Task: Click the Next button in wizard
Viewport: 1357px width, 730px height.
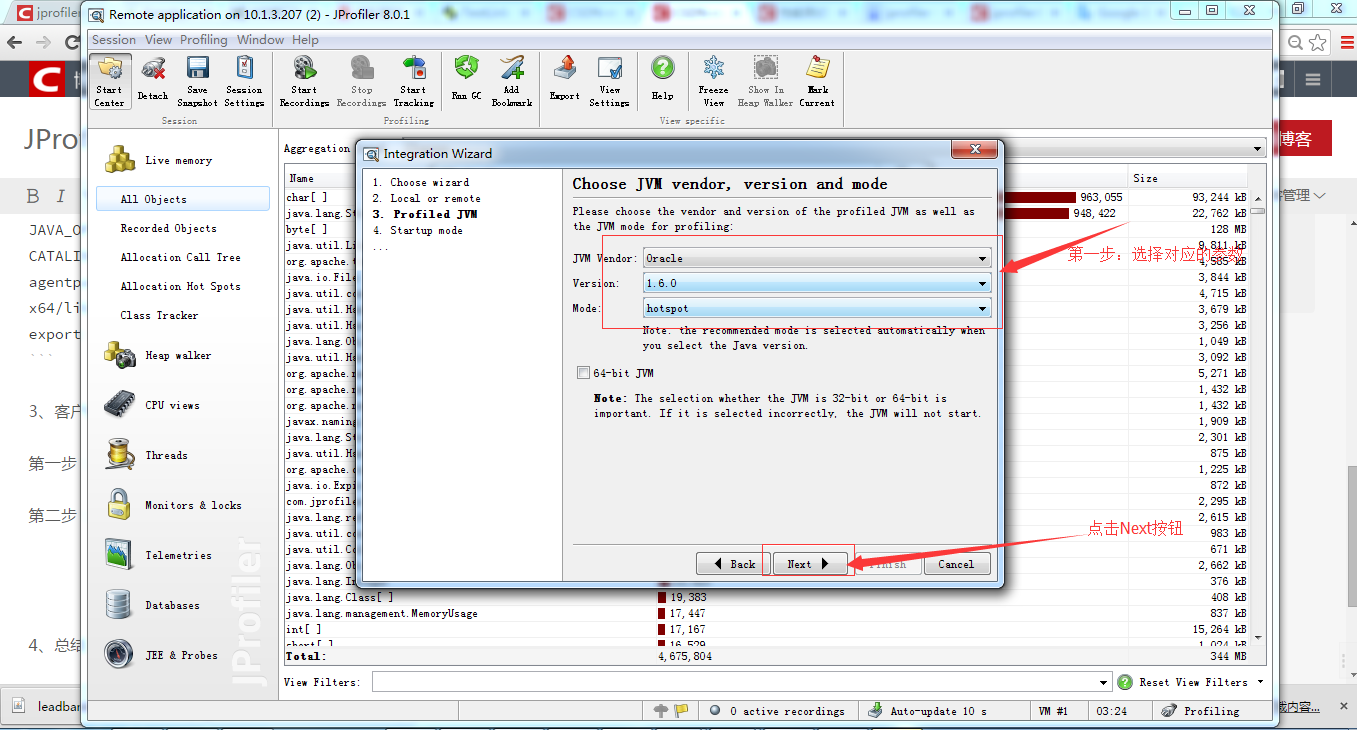Action: pos(808,564)
